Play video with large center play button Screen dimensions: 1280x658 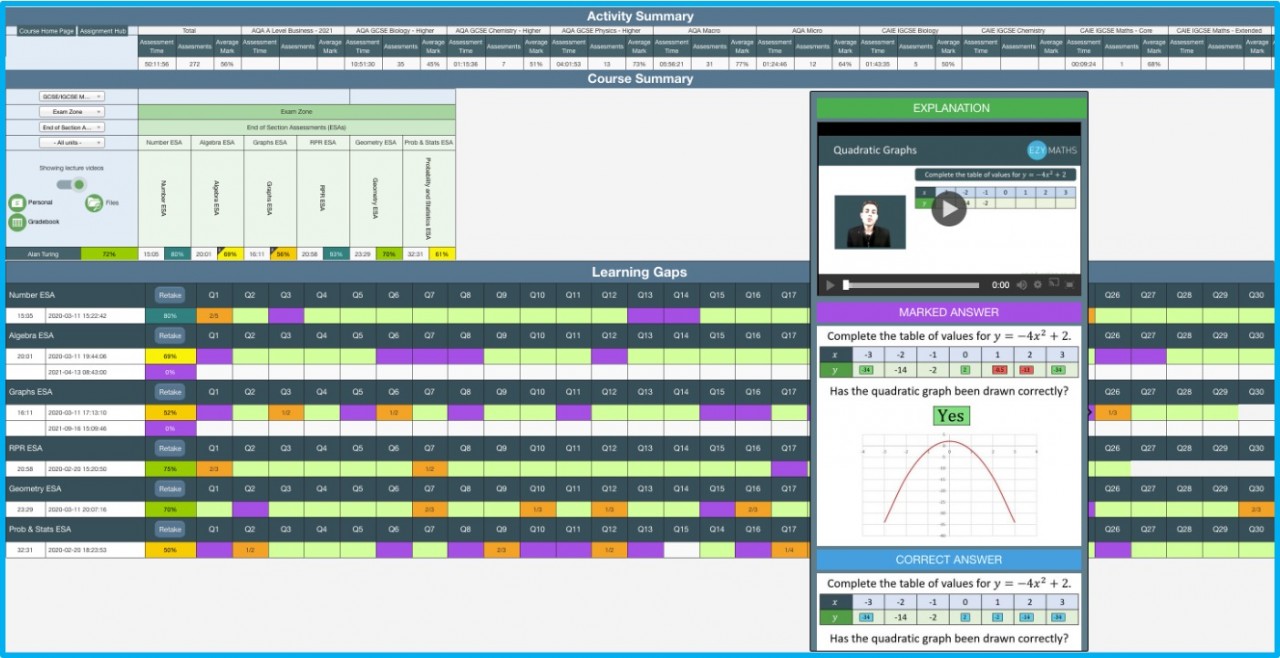pyautogui.click(x=949, y=208)
